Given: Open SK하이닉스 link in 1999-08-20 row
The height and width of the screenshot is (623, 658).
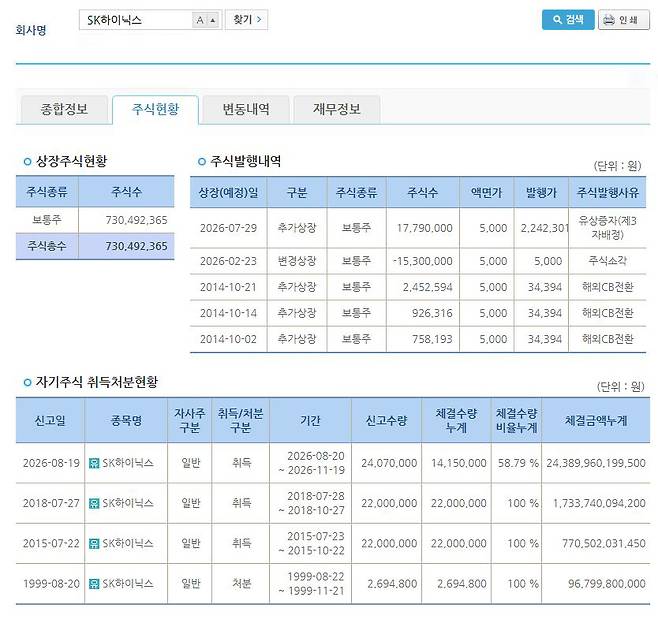Looking at the screenshot, I should (x=128, y=584).
